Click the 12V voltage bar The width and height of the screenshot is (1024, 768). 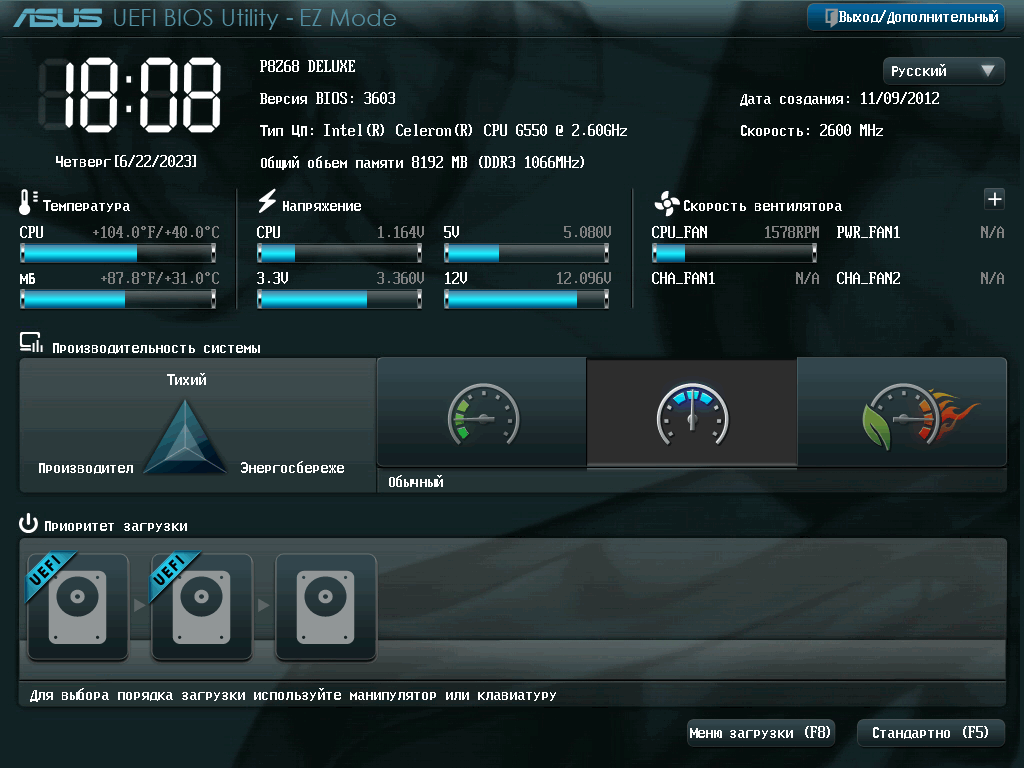526,299
